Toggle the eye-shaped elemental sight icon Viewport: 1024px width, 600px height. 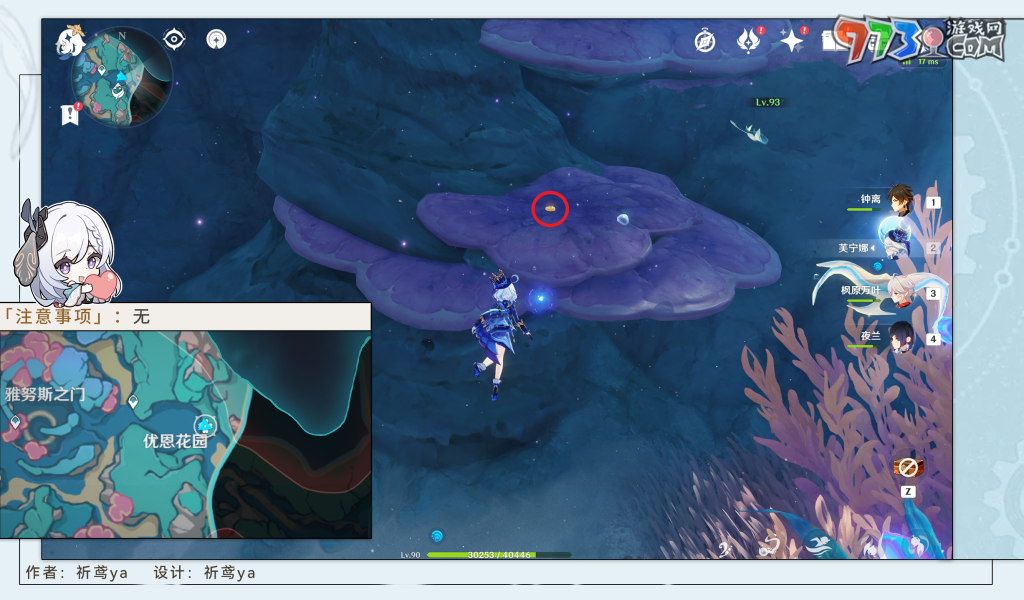click(175, 40)
